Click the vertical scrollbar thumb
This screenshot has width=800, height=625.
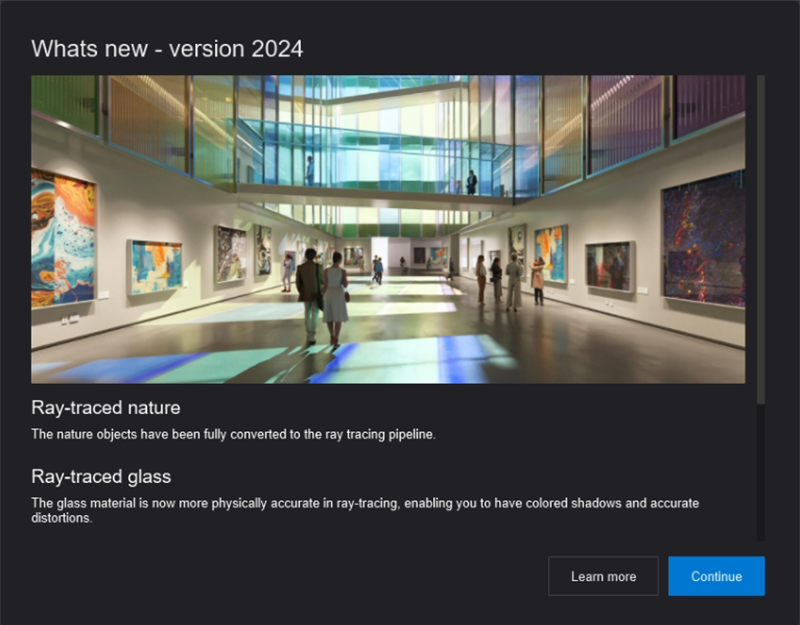coord(760,240)
